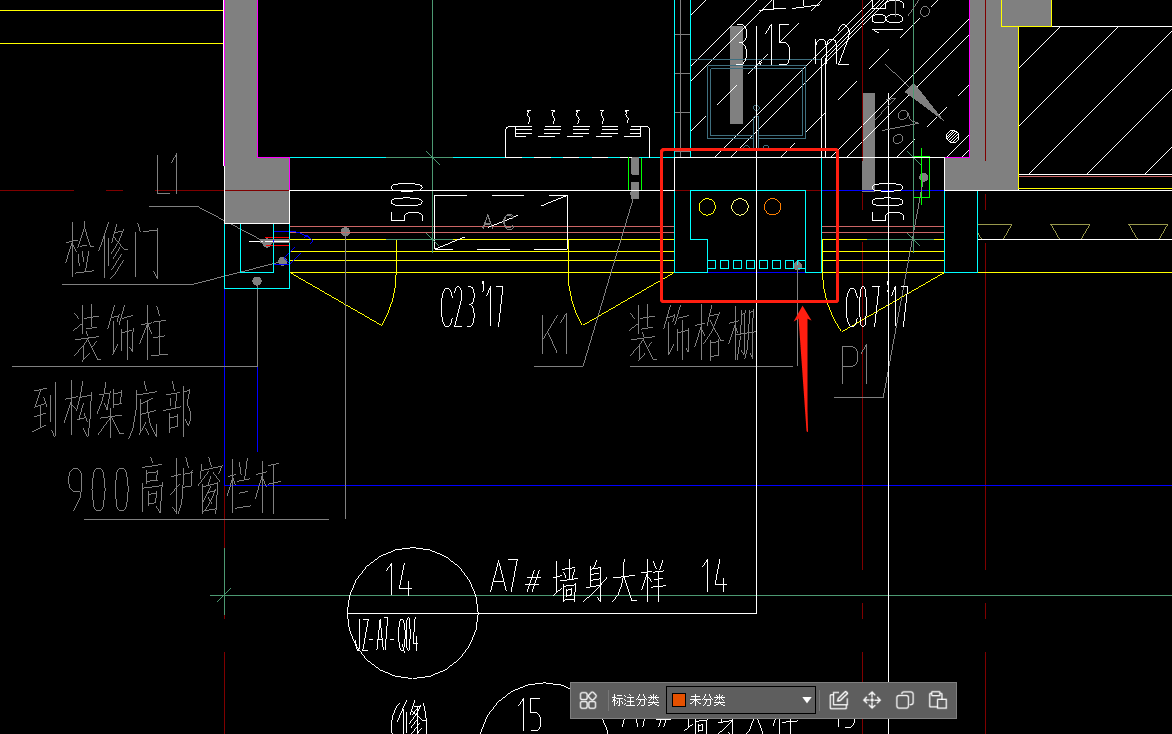Select the 检修门 drawing label
This screenshot has width=1172, height=734.
click(x=112, y=250)
